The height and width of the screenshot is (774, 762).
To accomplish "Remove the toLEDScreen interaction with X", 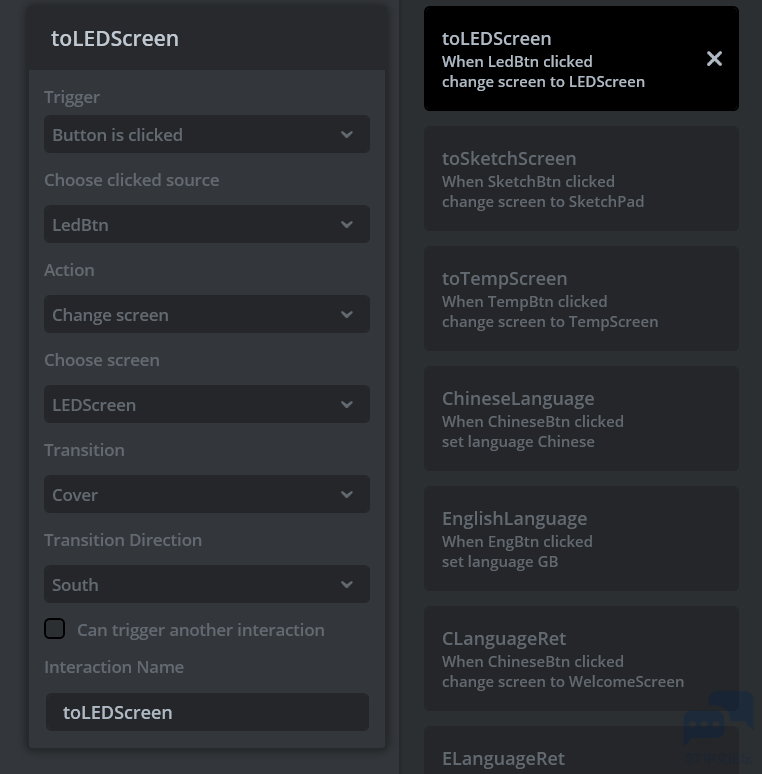I will 714,59.
